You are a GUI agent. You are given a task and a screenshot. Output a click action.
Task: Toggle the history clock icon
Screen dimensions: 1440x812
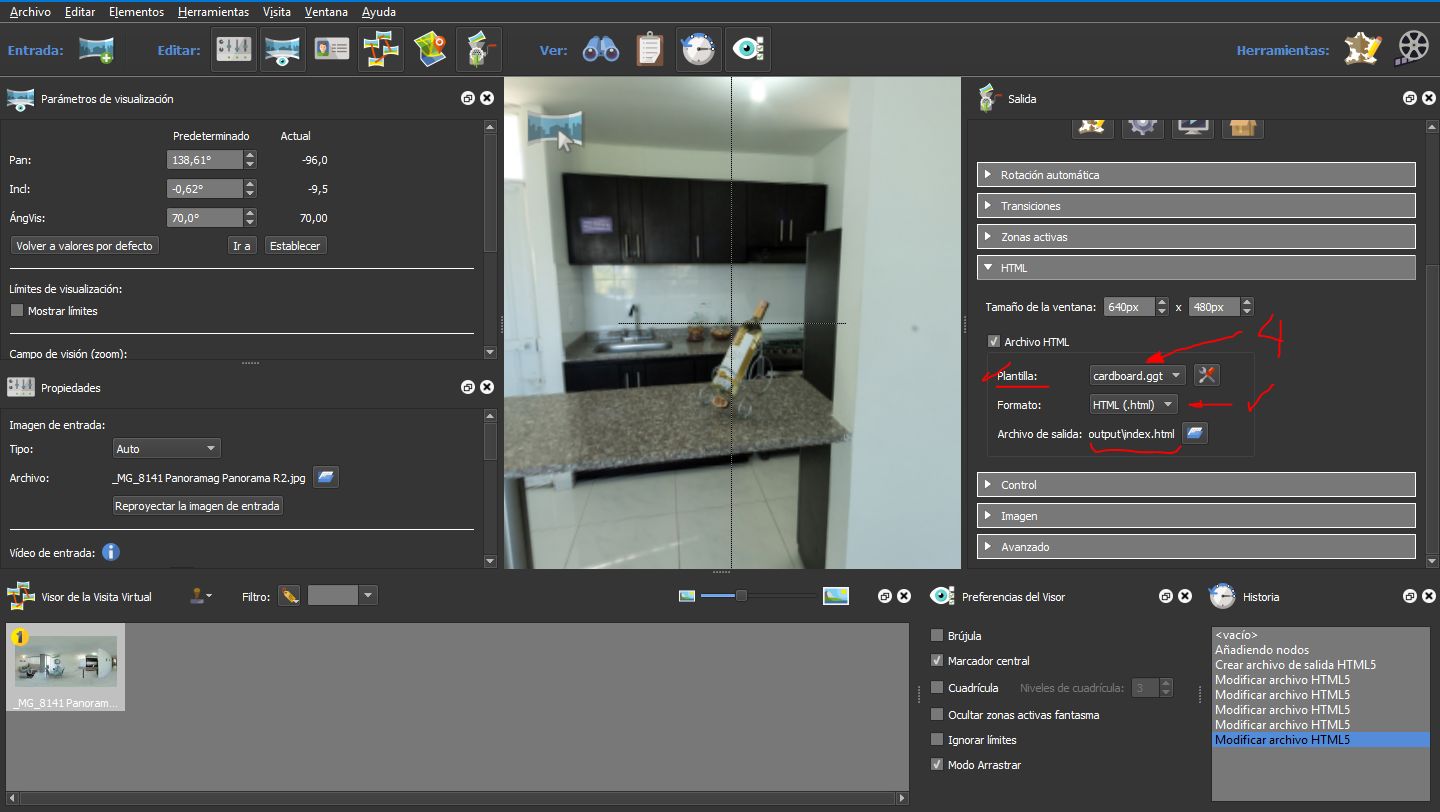coord(699,50)
